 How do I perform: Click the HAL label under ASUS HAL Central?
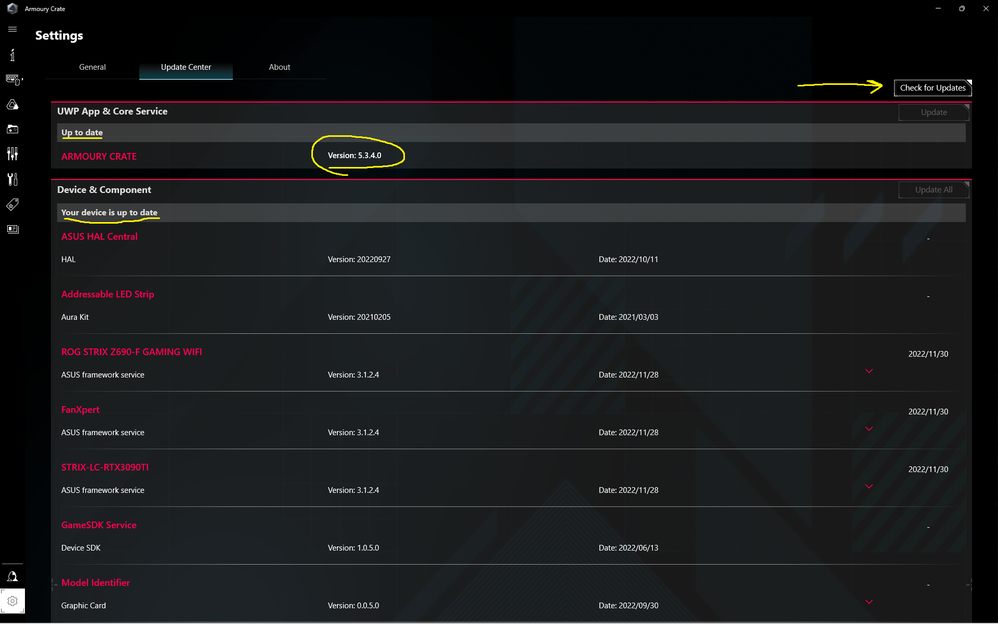68,259
